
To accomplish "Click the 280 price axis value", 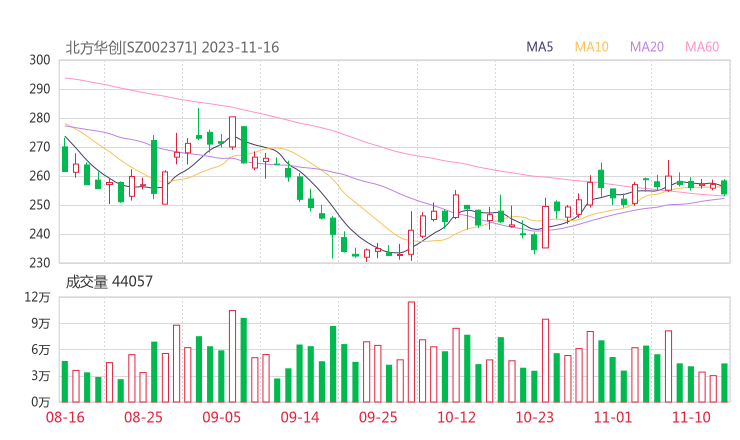I will tap(40, 118).
